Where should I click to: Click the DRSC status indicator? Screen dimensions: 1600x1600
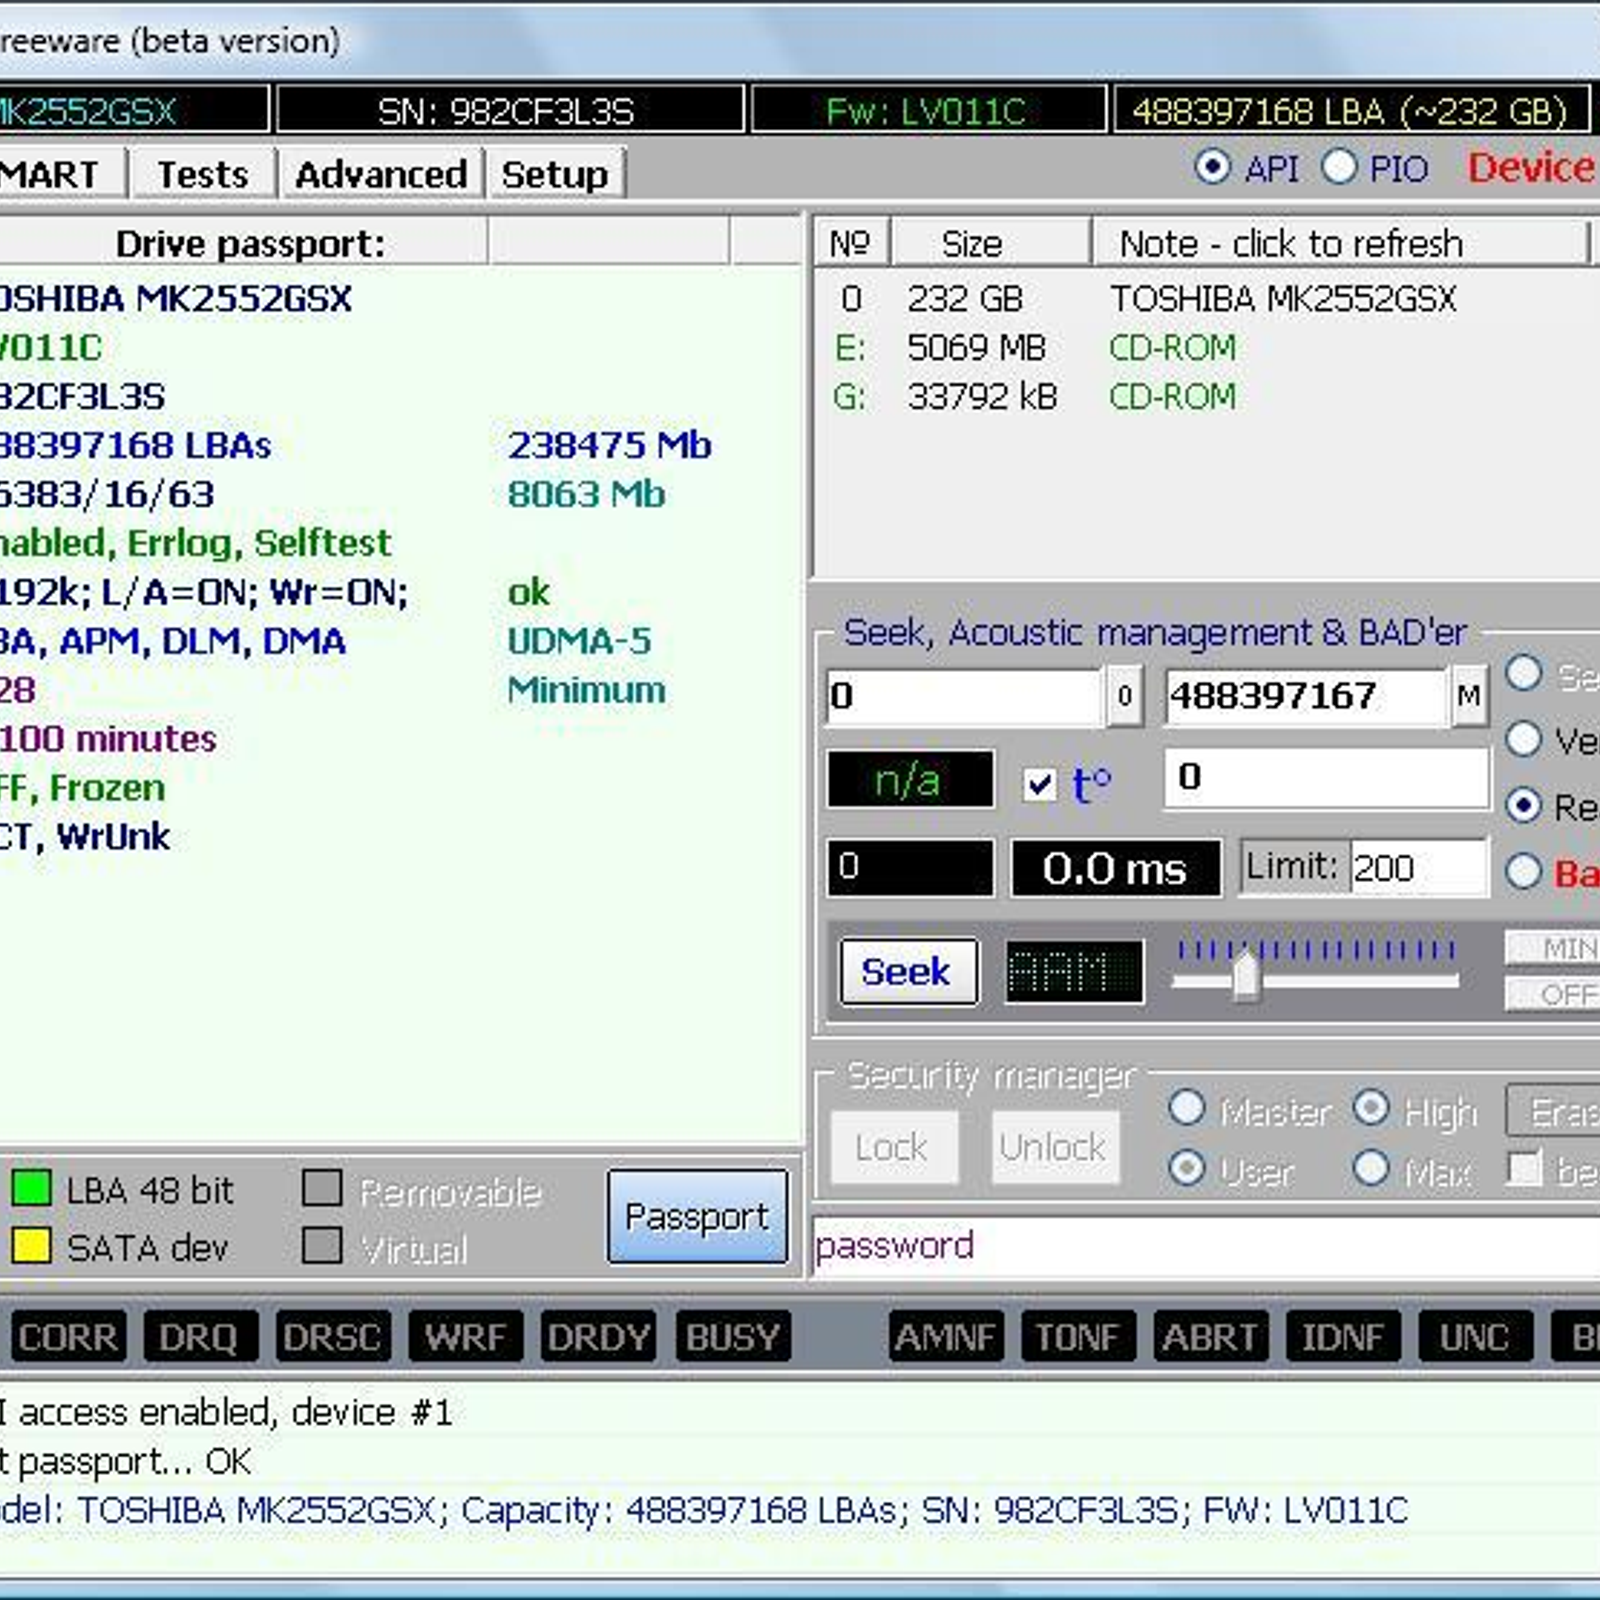click(x=332, y=1337)
